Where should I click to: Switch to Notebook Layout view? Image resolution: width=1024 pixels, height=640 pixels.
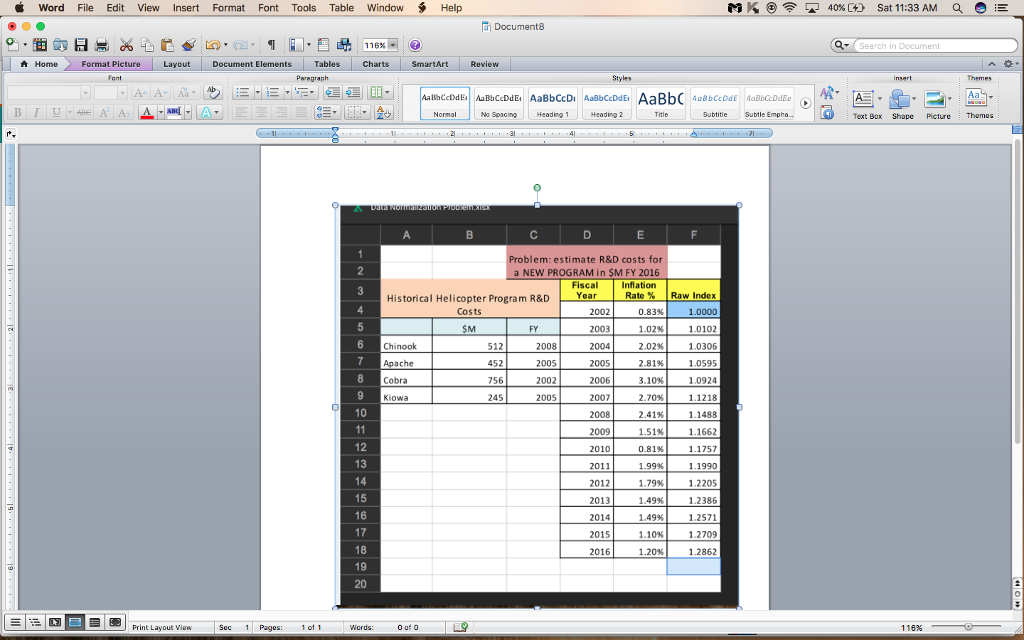point(95,622)
